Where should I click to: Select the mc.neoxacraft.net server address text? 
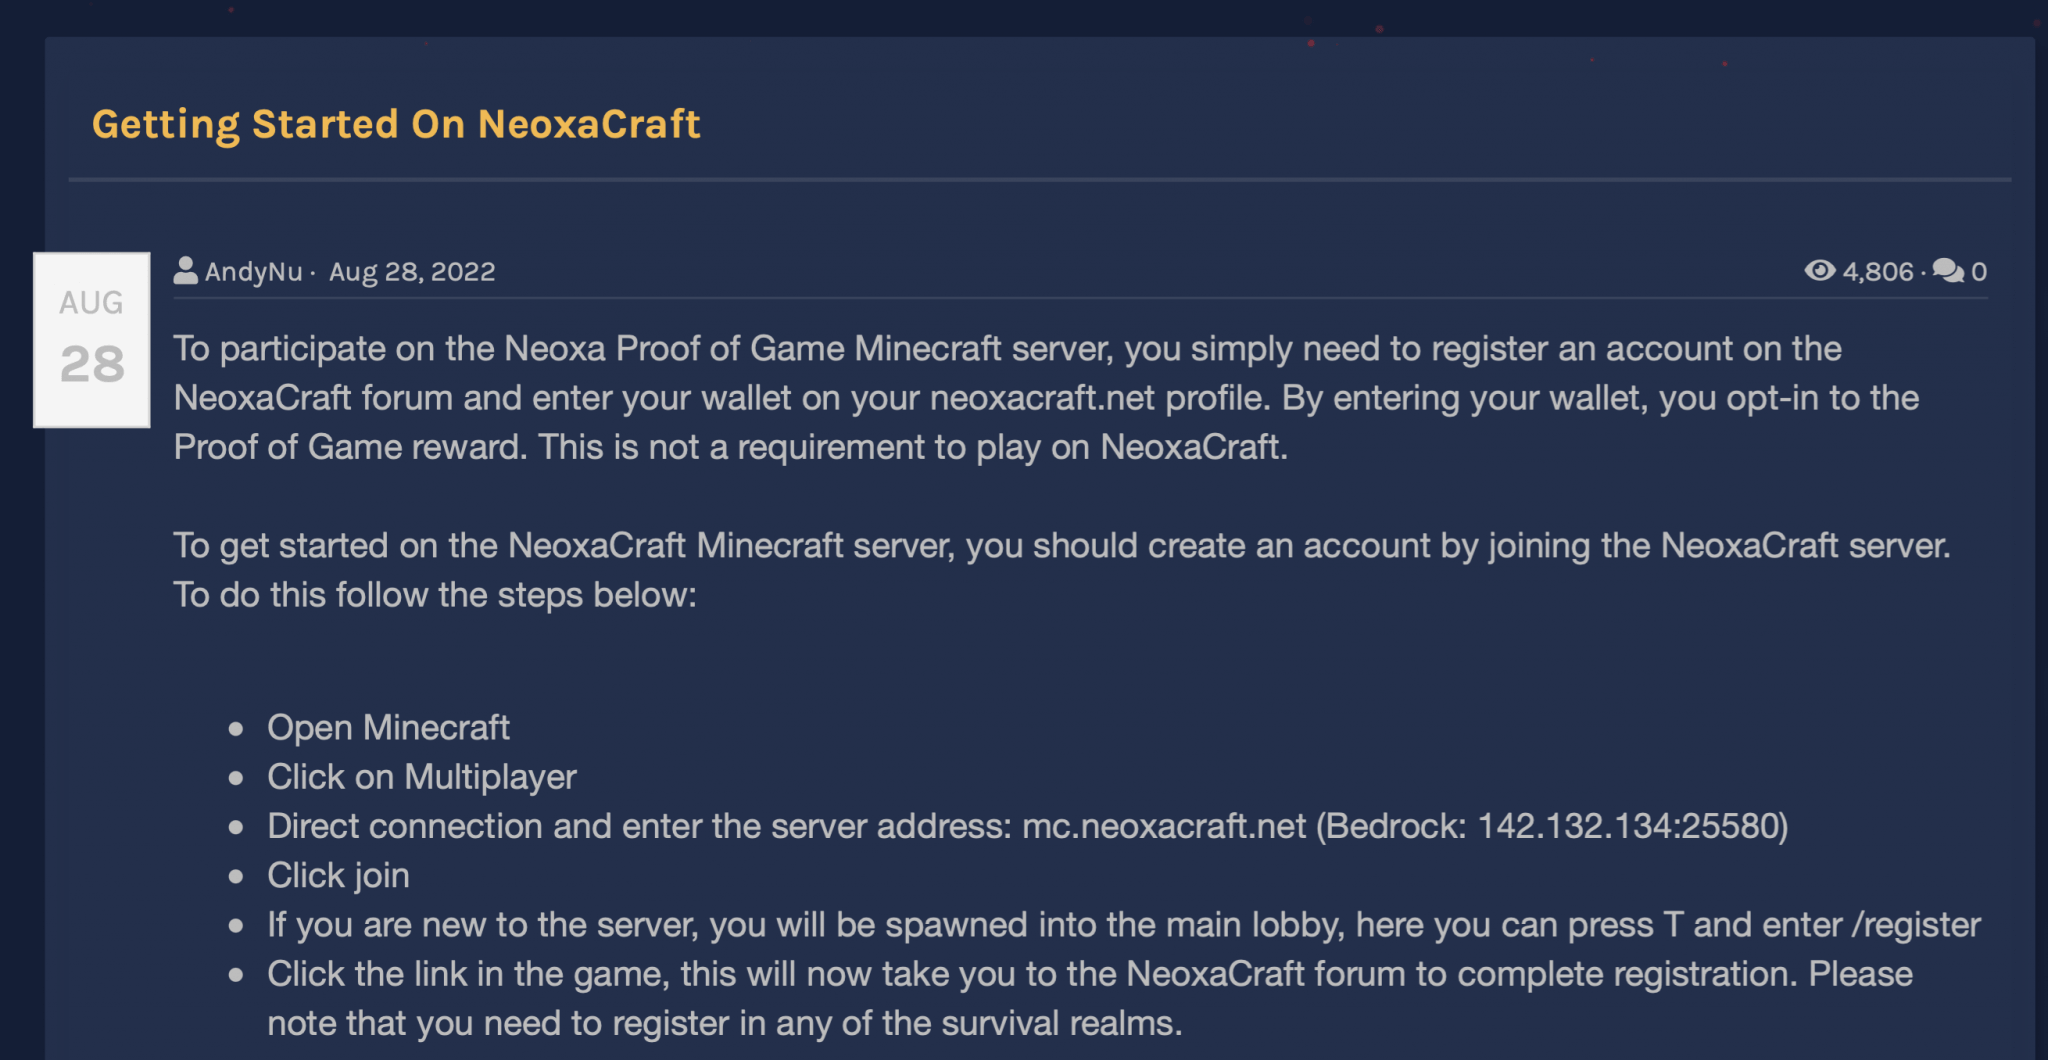(x=1162, y=826)
